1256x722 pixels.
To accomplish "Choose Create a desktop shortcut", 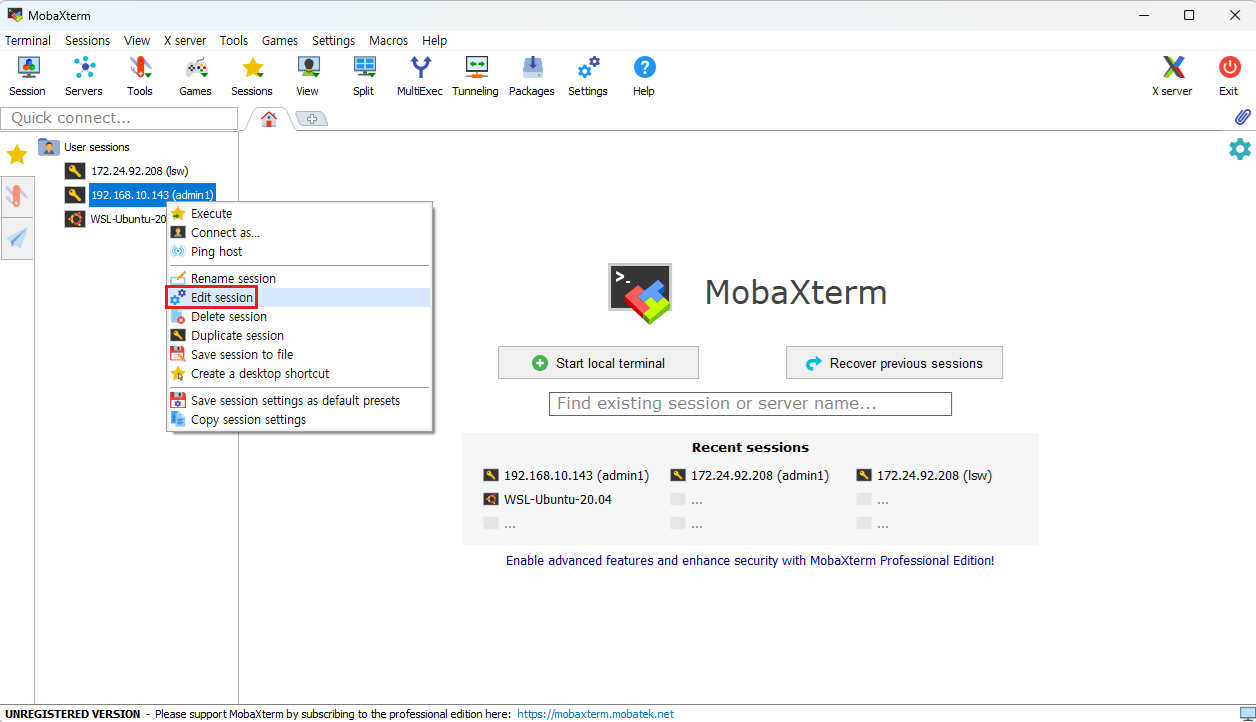I will click(x=299, y=374).
